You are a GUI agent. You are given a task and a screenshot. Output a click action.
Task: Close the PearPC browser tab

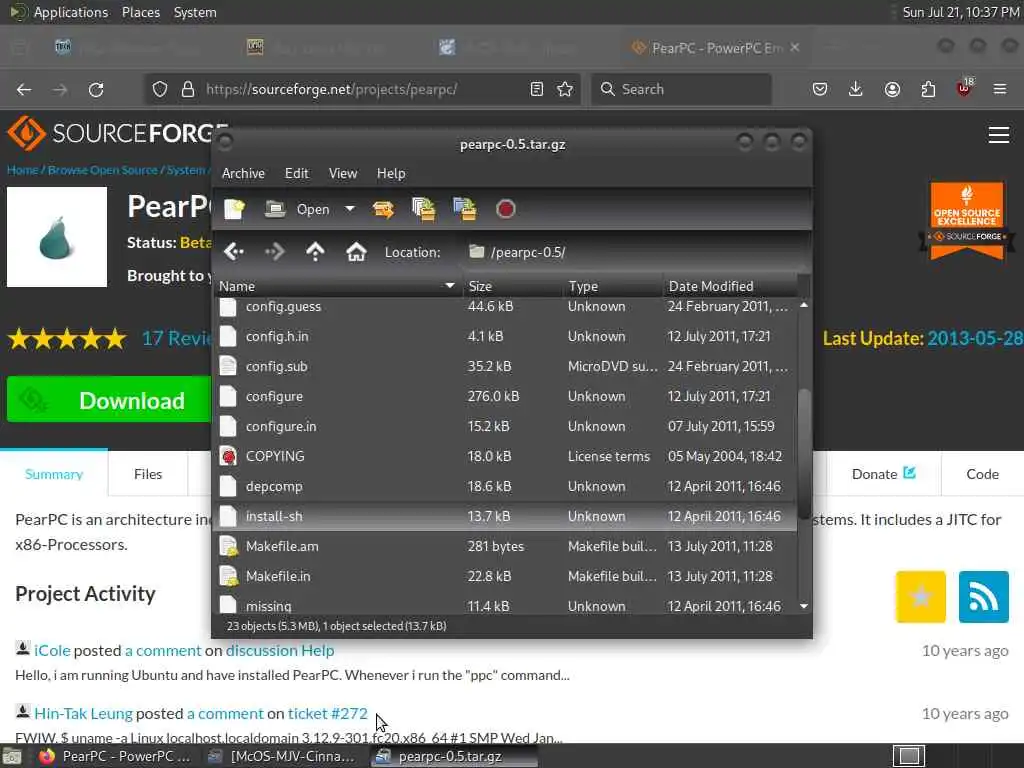click(x=795, y=48)
